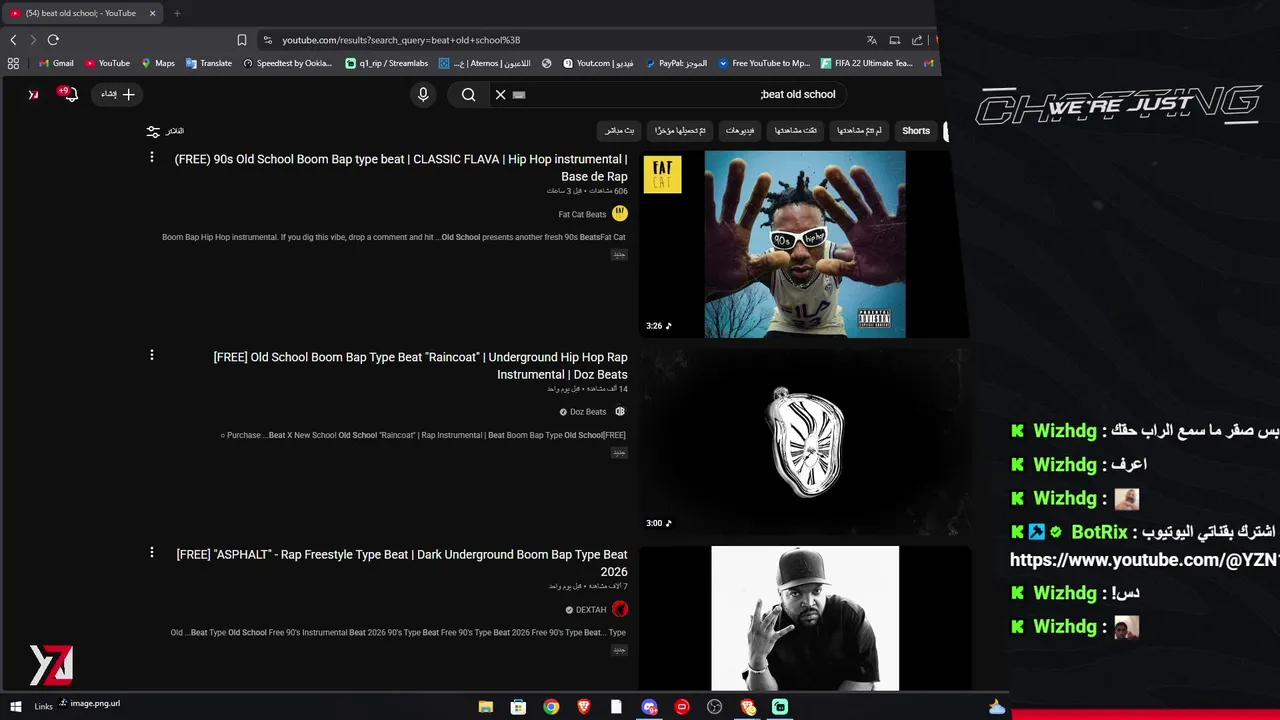Viewport: 1280px width, 720px height.
Task: Select the Shorts filter chip
Action: pos(916,131)
